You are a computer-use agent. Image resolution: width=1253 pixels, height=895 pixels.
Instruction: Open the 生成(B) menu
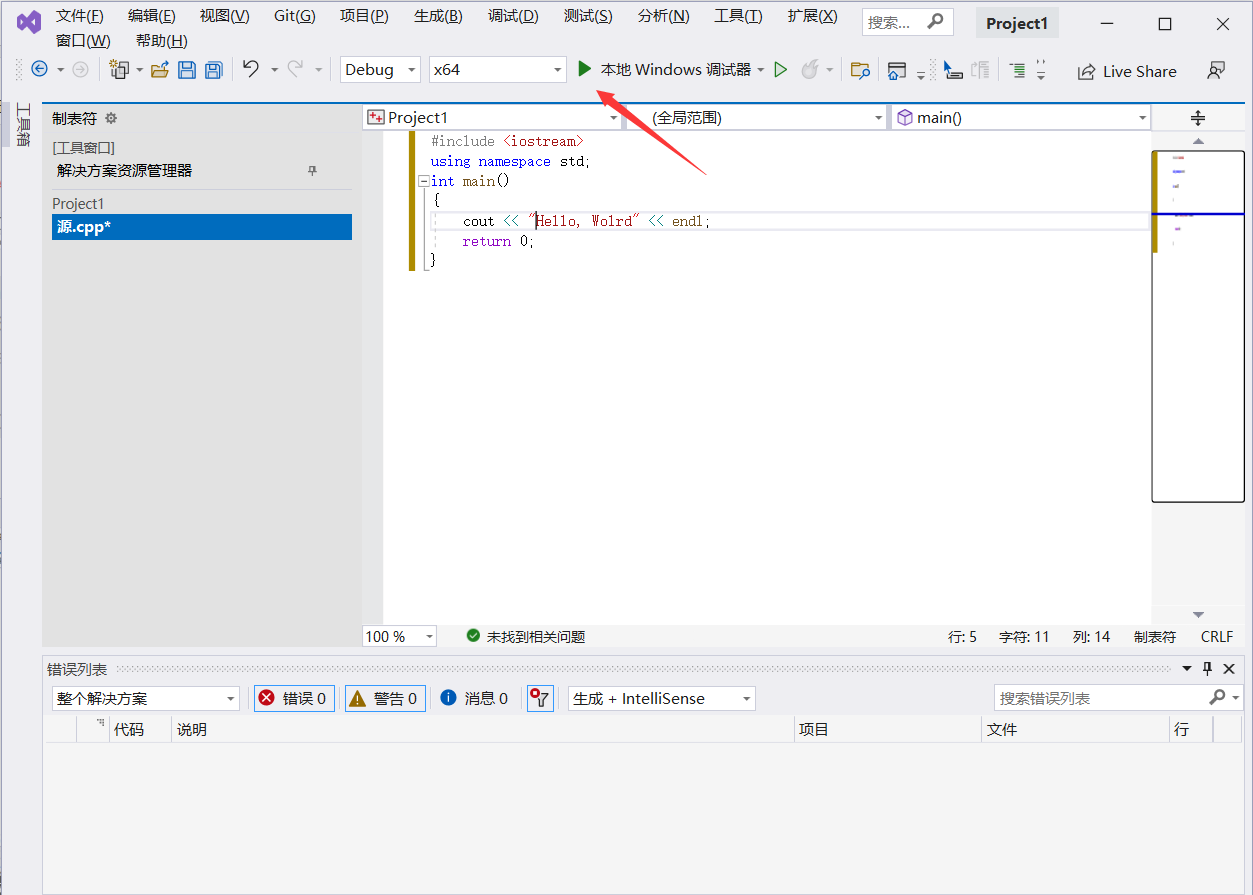(x=438, y=16)
